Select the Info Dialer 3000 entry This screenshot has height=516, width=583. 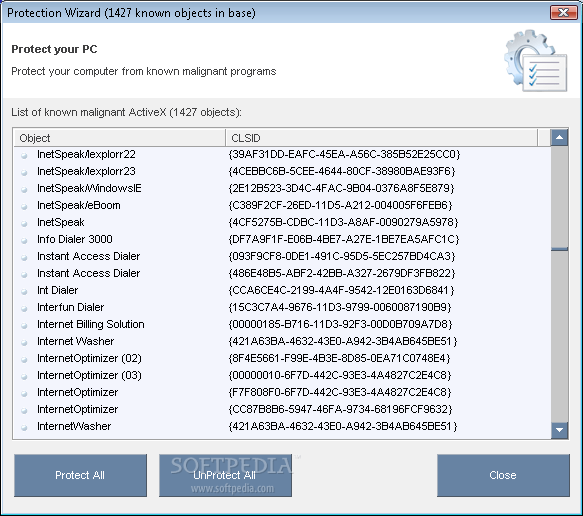coord(75,239)
